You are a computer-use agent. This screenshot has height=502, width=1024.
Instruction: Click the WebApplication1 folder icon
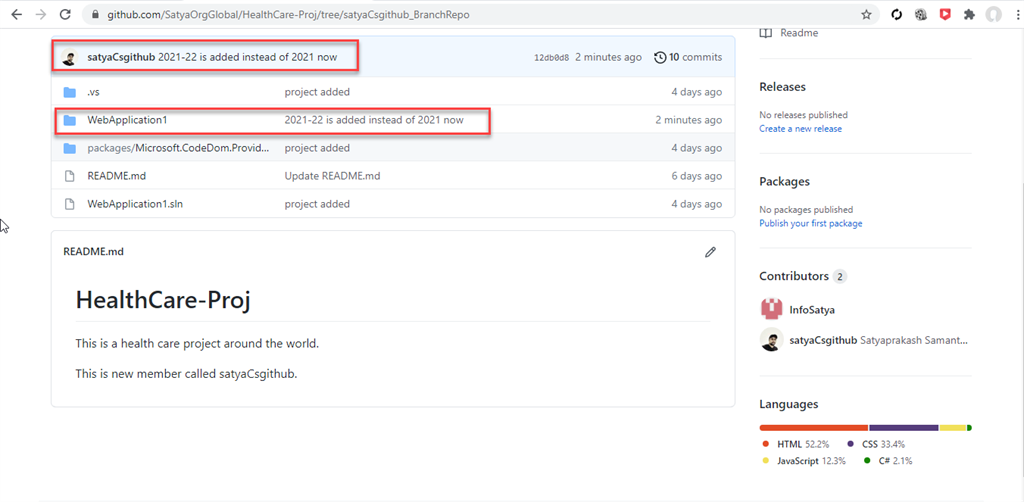69,120
